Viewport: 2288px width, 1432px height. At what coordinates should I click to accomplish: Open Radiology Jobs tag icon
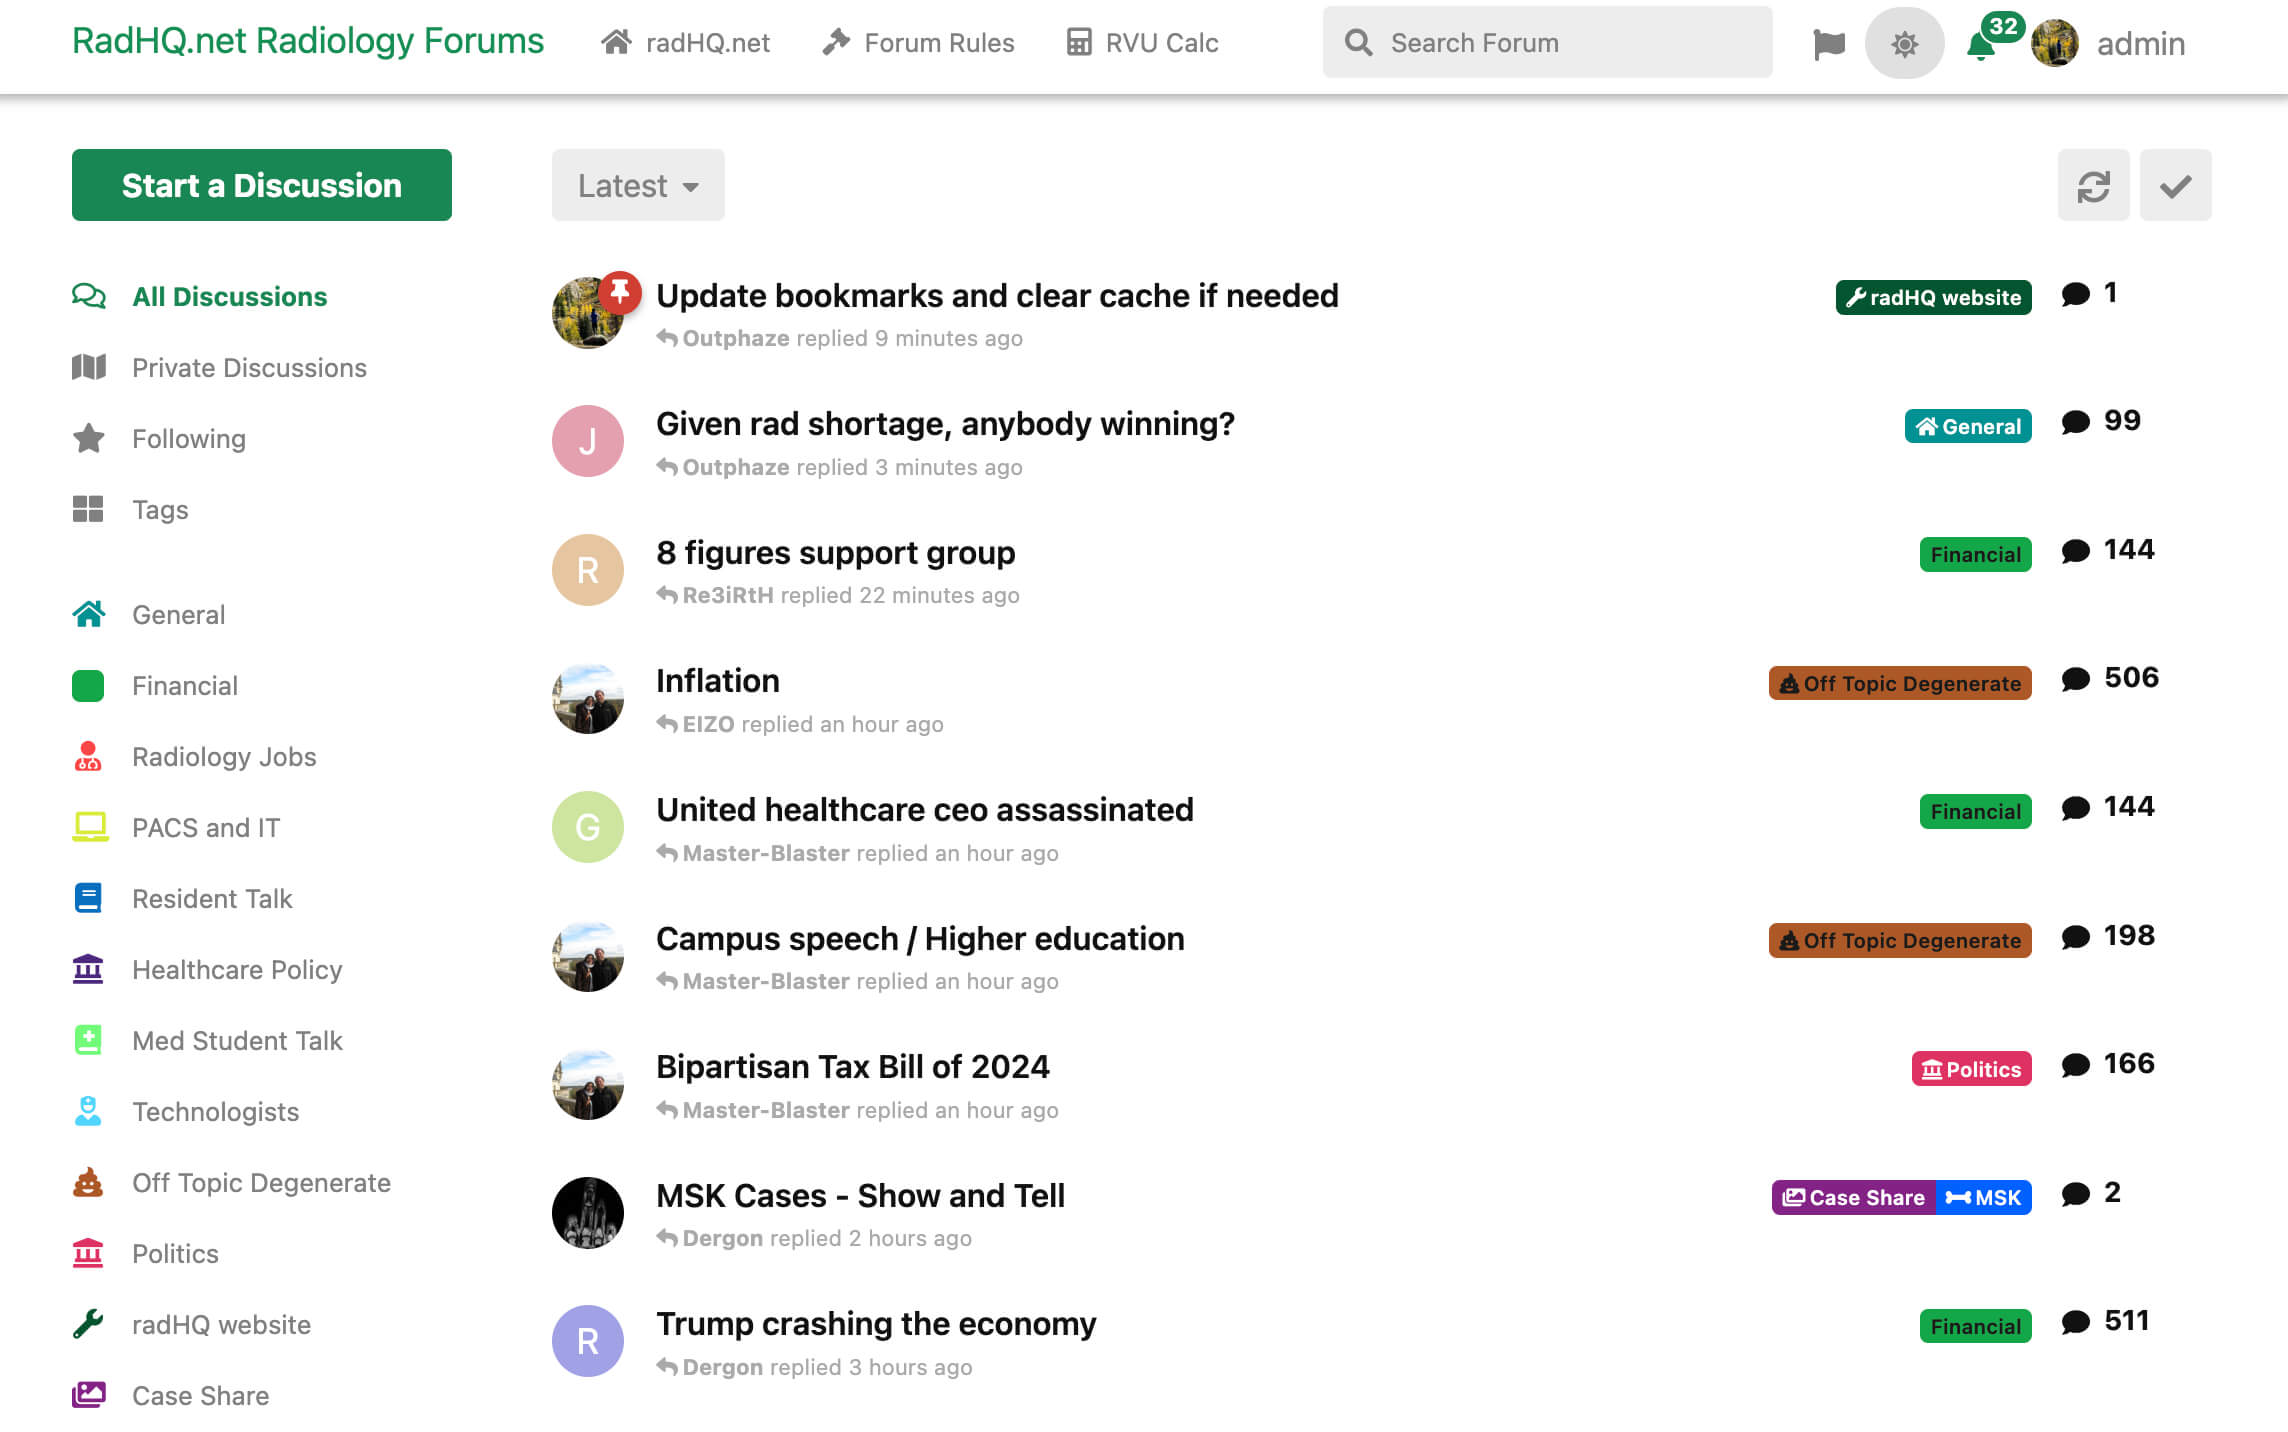(88, 756)
